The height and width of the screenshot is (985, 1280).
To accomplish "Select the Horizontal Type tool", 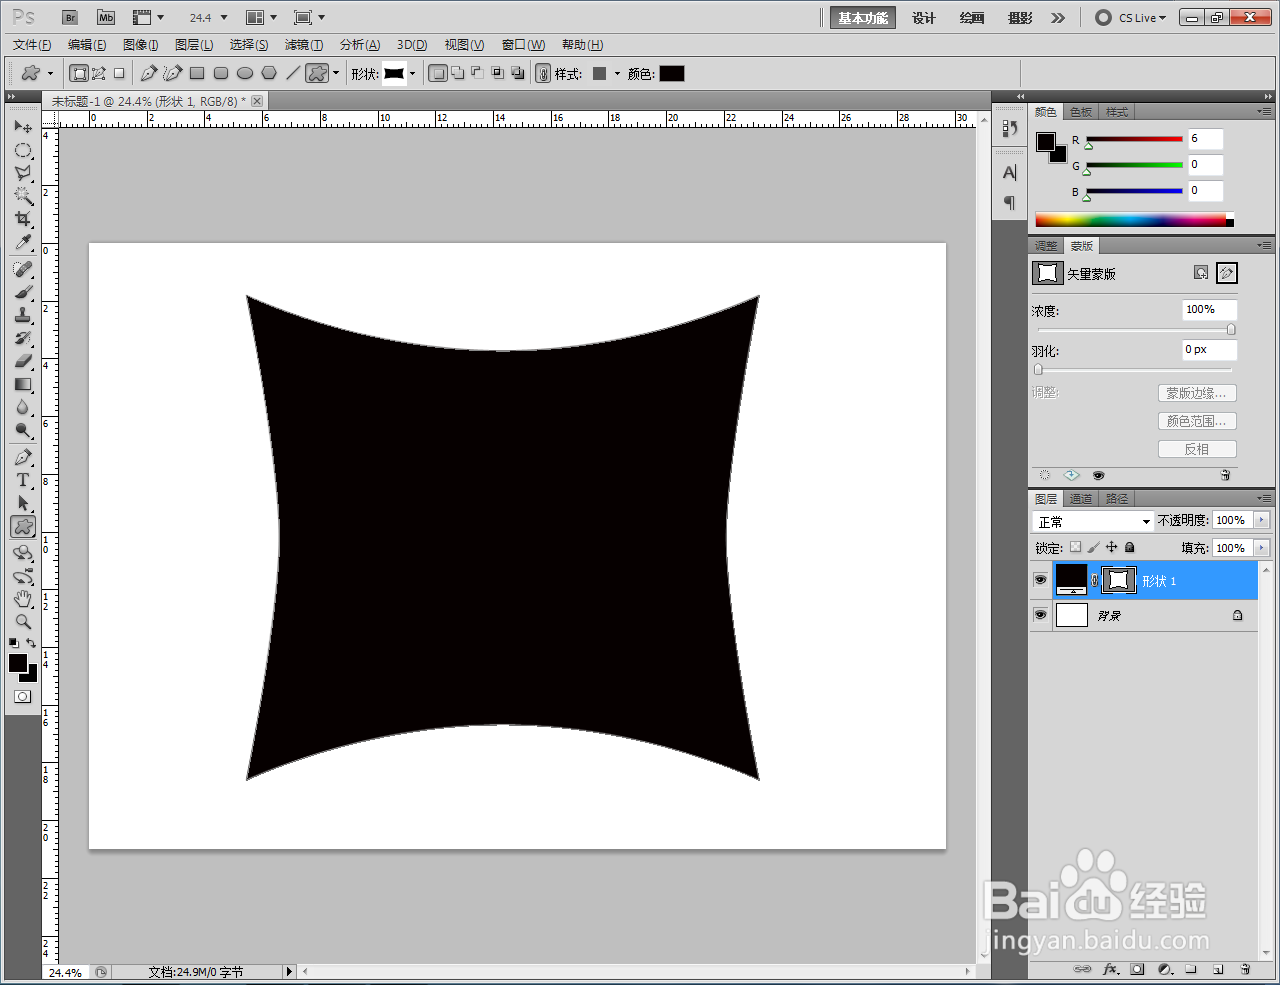I will [x=23, y=481].
